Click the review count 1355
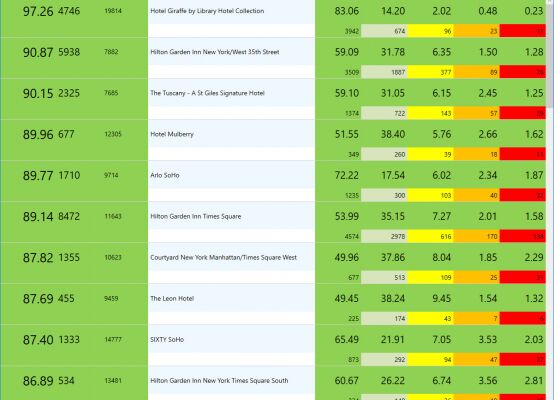Screen dimensions: 554x400 coord(69,257)
